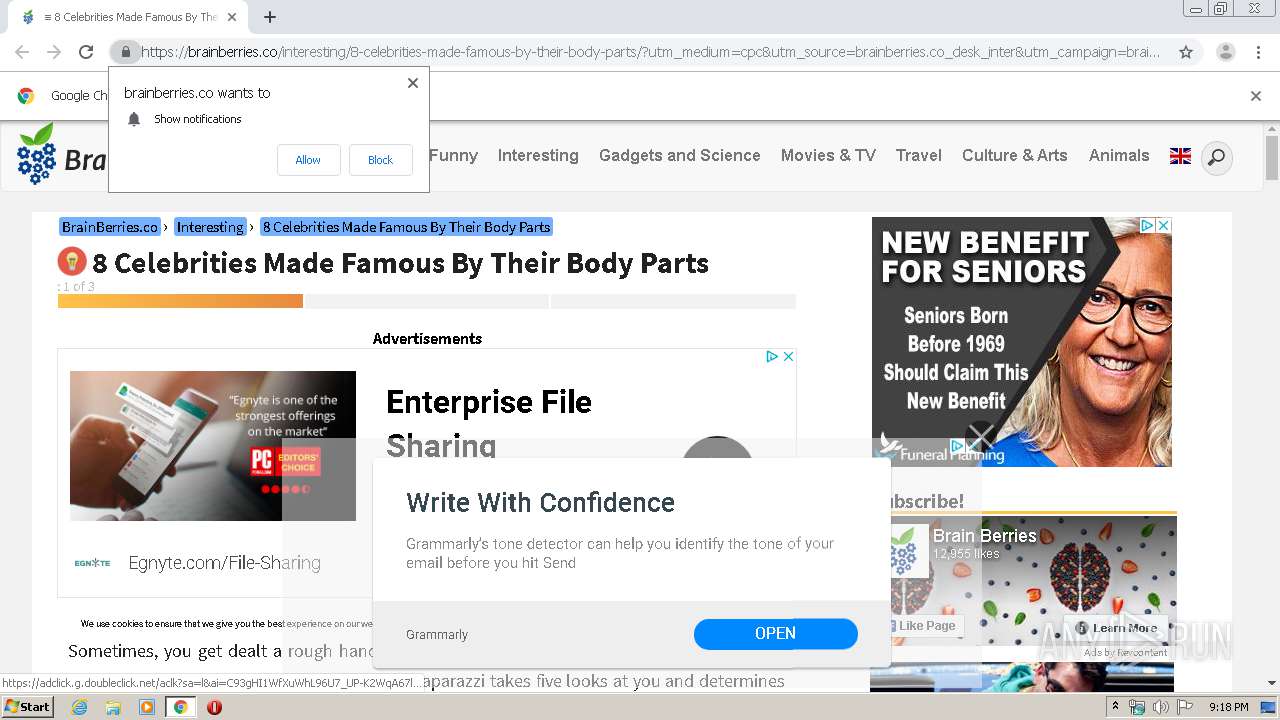The height and width of the screenshot is (720, 1280).
Task: Open the Travel category
Action: (x=919, y=155)
